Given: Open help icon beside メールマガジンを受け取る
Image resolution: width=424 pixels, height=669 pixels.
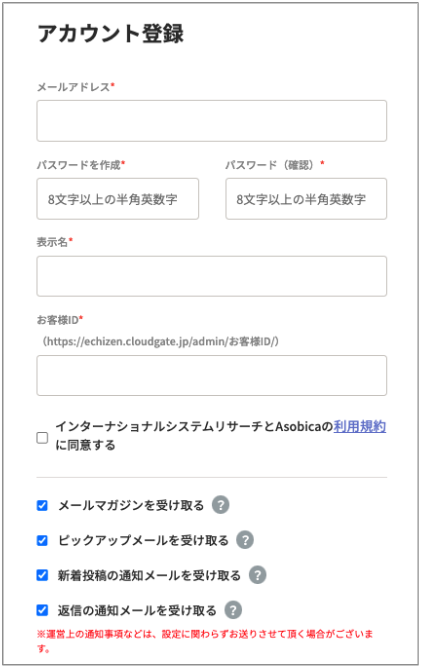Looking at the screenshot, I should pyautogui.click(x=221, y=505).
